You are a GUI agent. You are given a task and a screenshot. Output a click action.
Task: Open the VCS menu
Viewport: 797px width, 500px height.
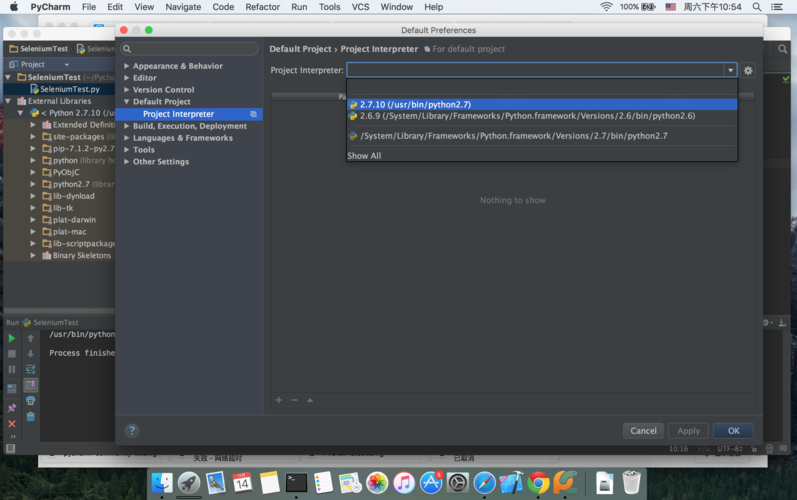click(360, 7)
